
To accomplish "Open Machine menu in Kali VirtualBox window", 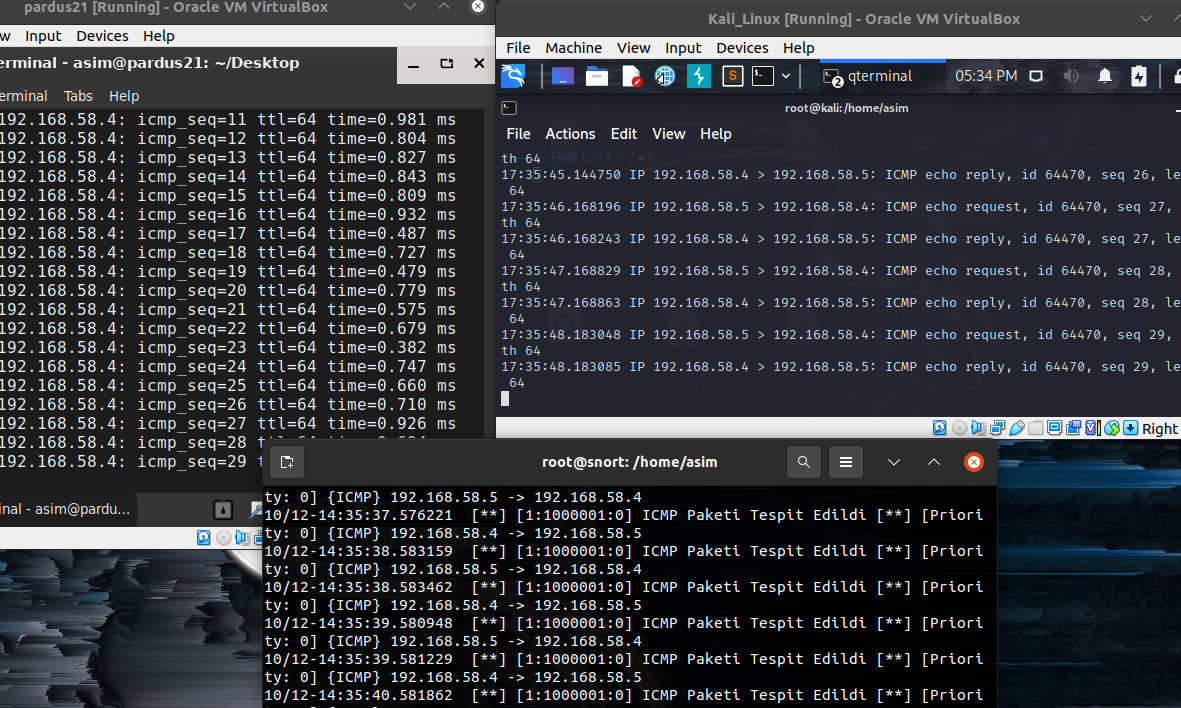I will click(x=573, y=48).
